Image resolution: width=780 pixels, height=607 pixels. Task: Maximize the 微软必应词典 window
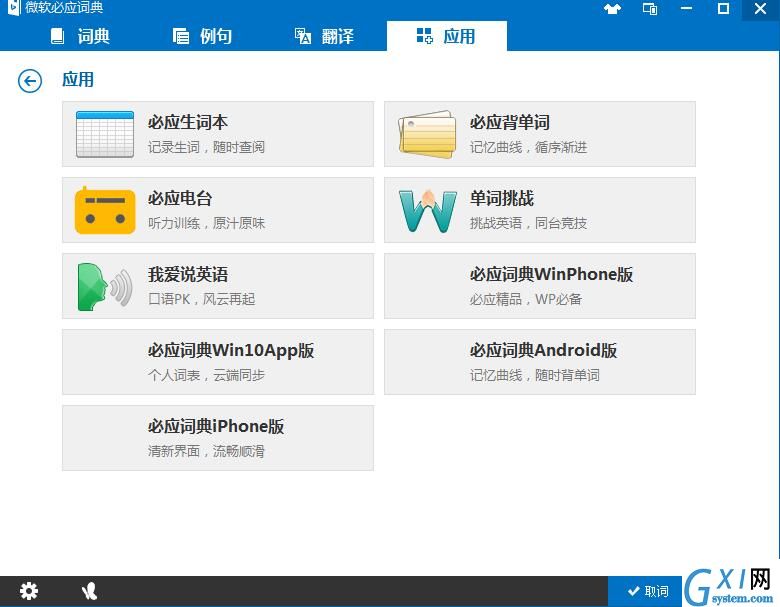(x=723, y=9)
